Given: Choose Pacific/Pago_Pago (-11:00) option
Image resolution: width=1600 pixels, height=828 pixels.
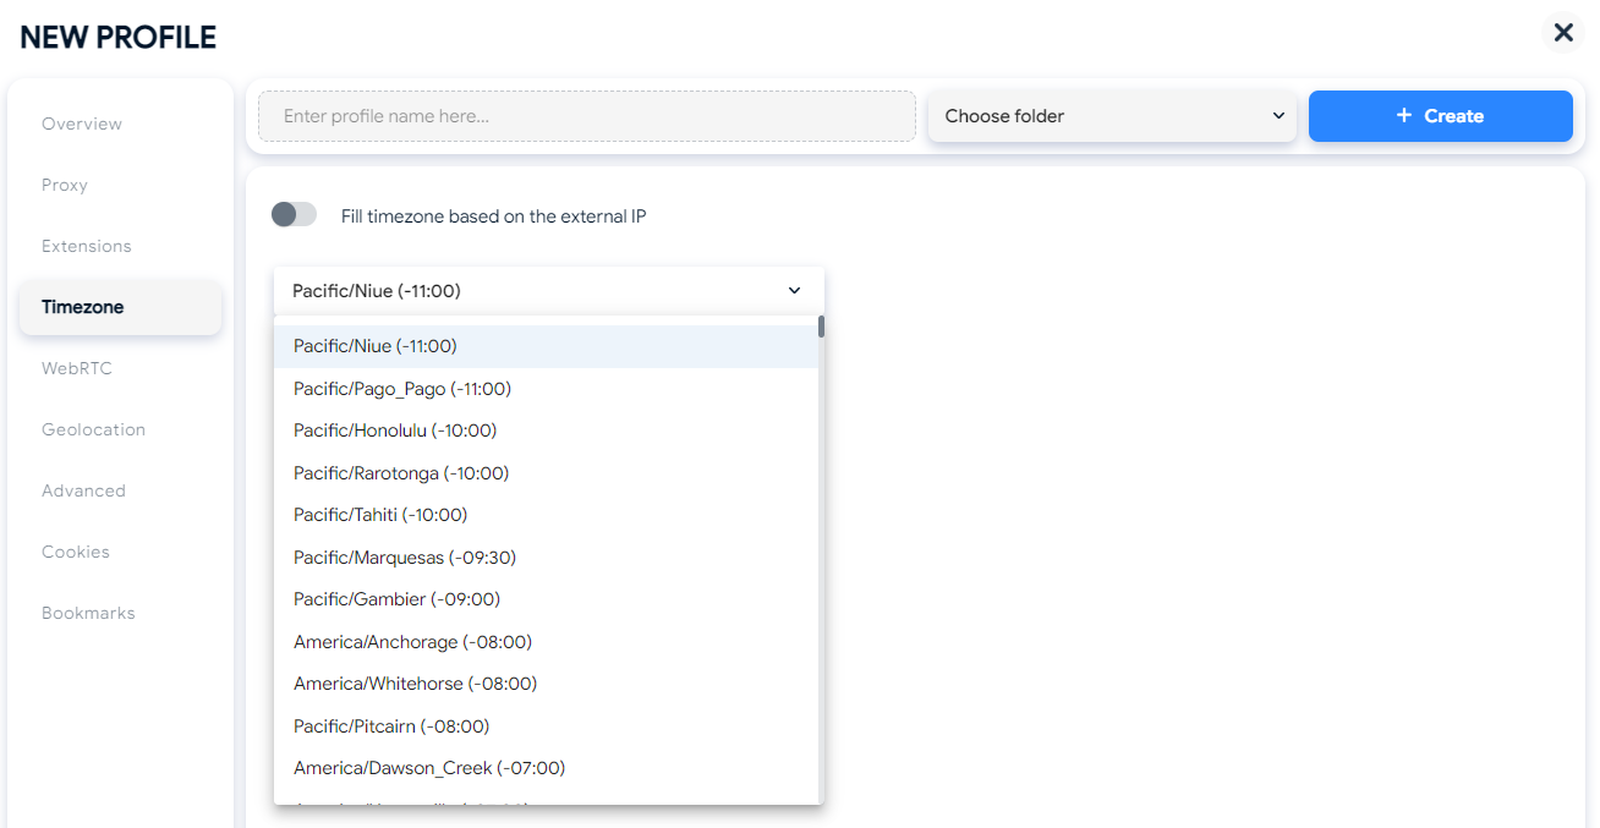Looking at the screenshot, I should click(546, 389).
